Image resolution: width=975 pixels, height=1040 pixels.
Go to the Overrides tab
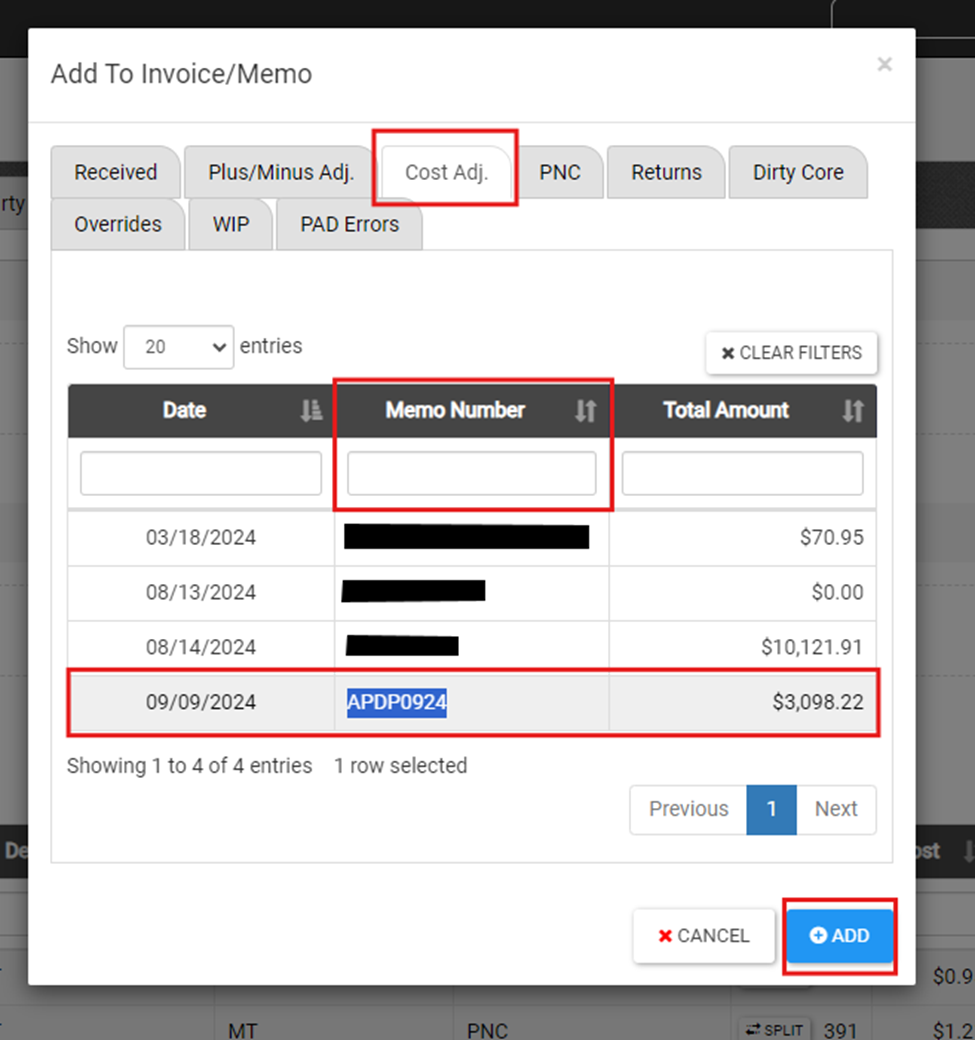[117, 224]
